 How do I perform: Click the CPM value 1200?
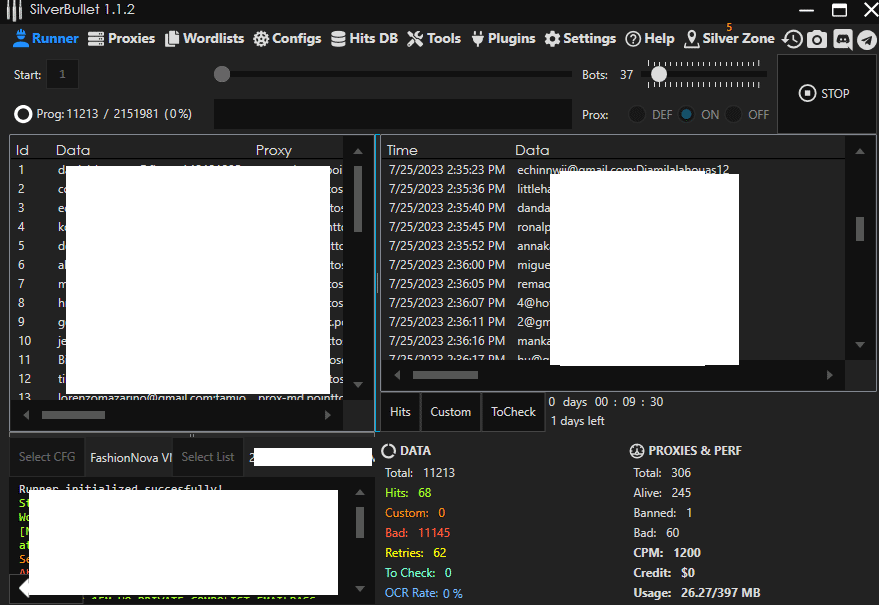[687, 553]
